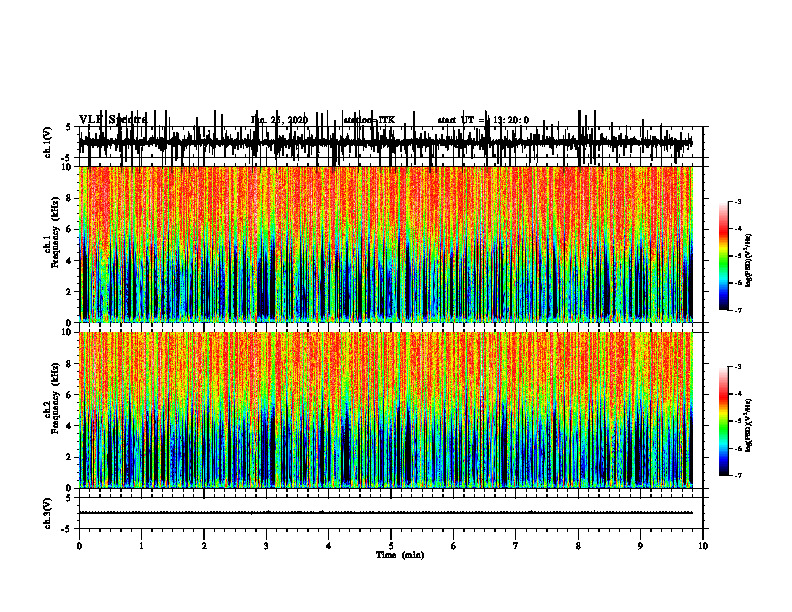Click the 'ch.3(V)' waveform axis label

(x=48, y=513)
